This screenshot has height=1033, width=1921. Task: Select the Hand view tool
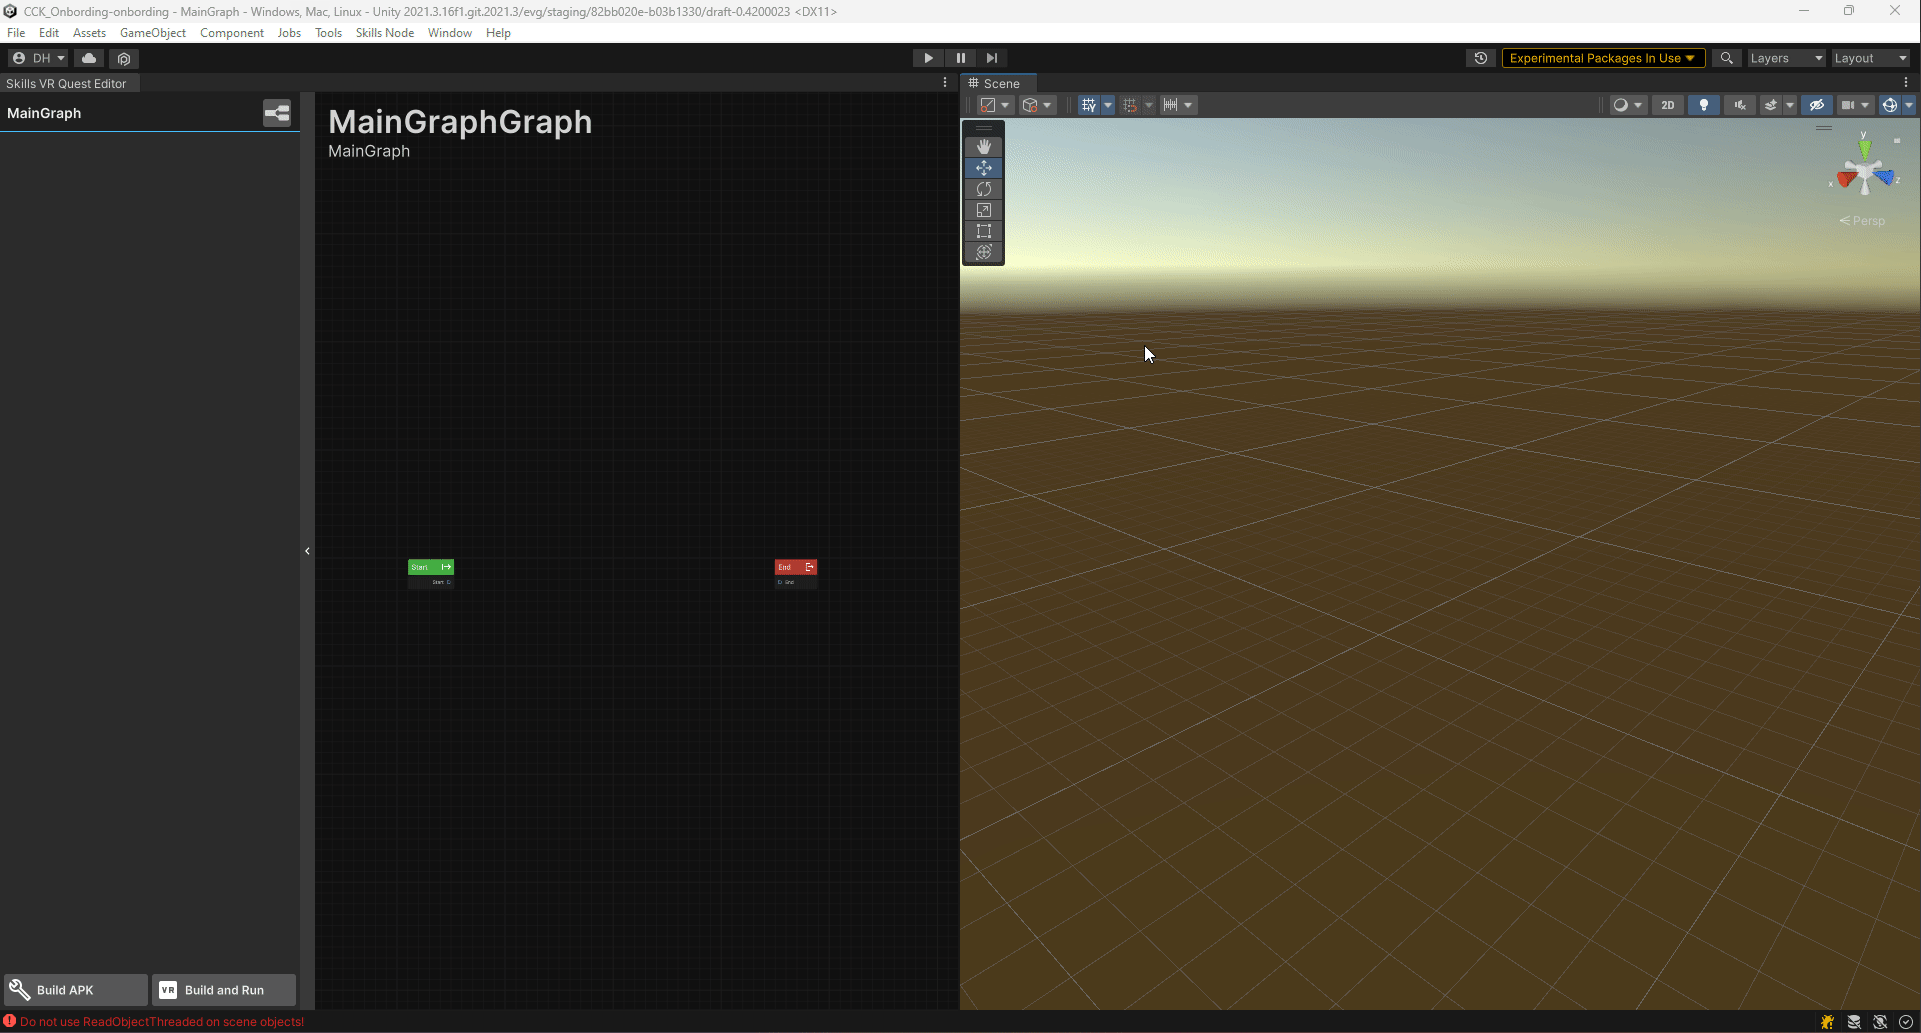[984, 147]
